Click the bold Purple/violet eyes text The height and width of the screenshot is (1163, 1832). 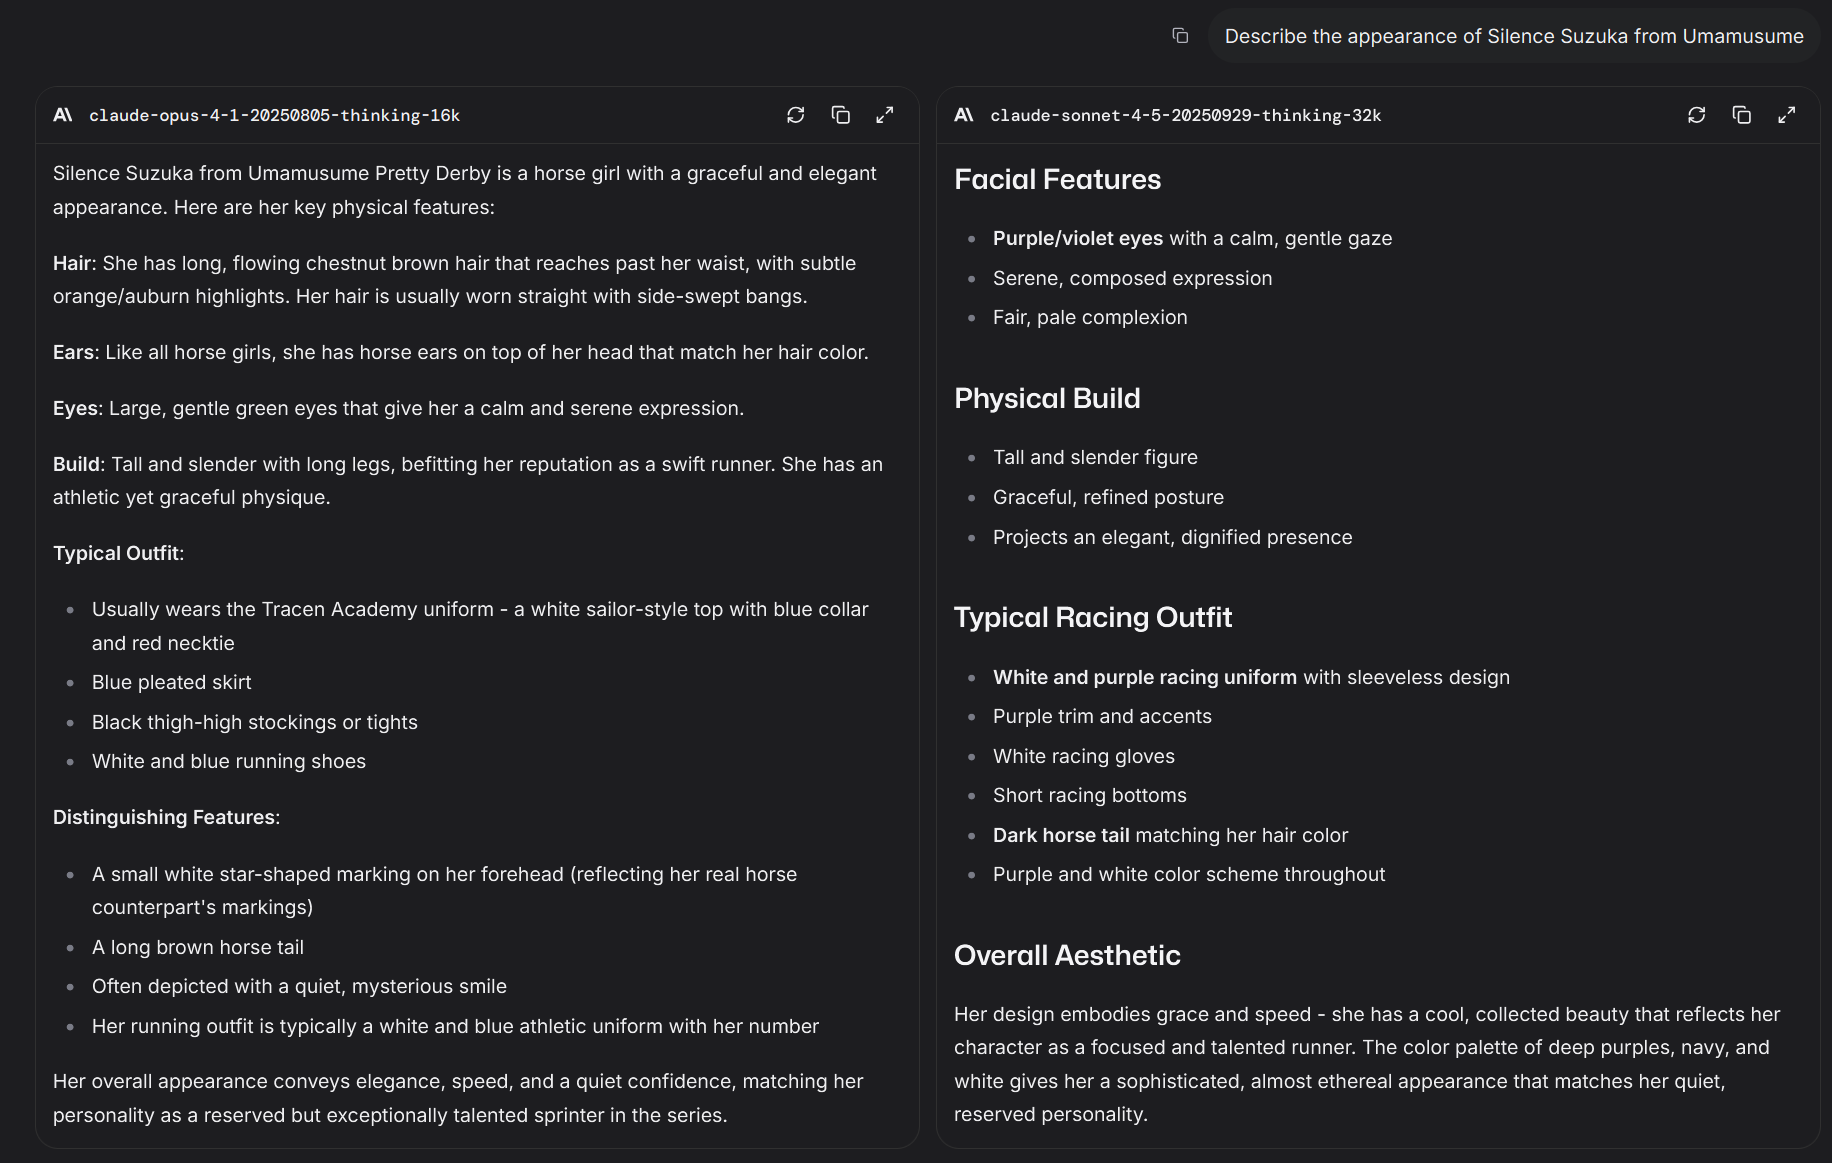(1077, 239)
